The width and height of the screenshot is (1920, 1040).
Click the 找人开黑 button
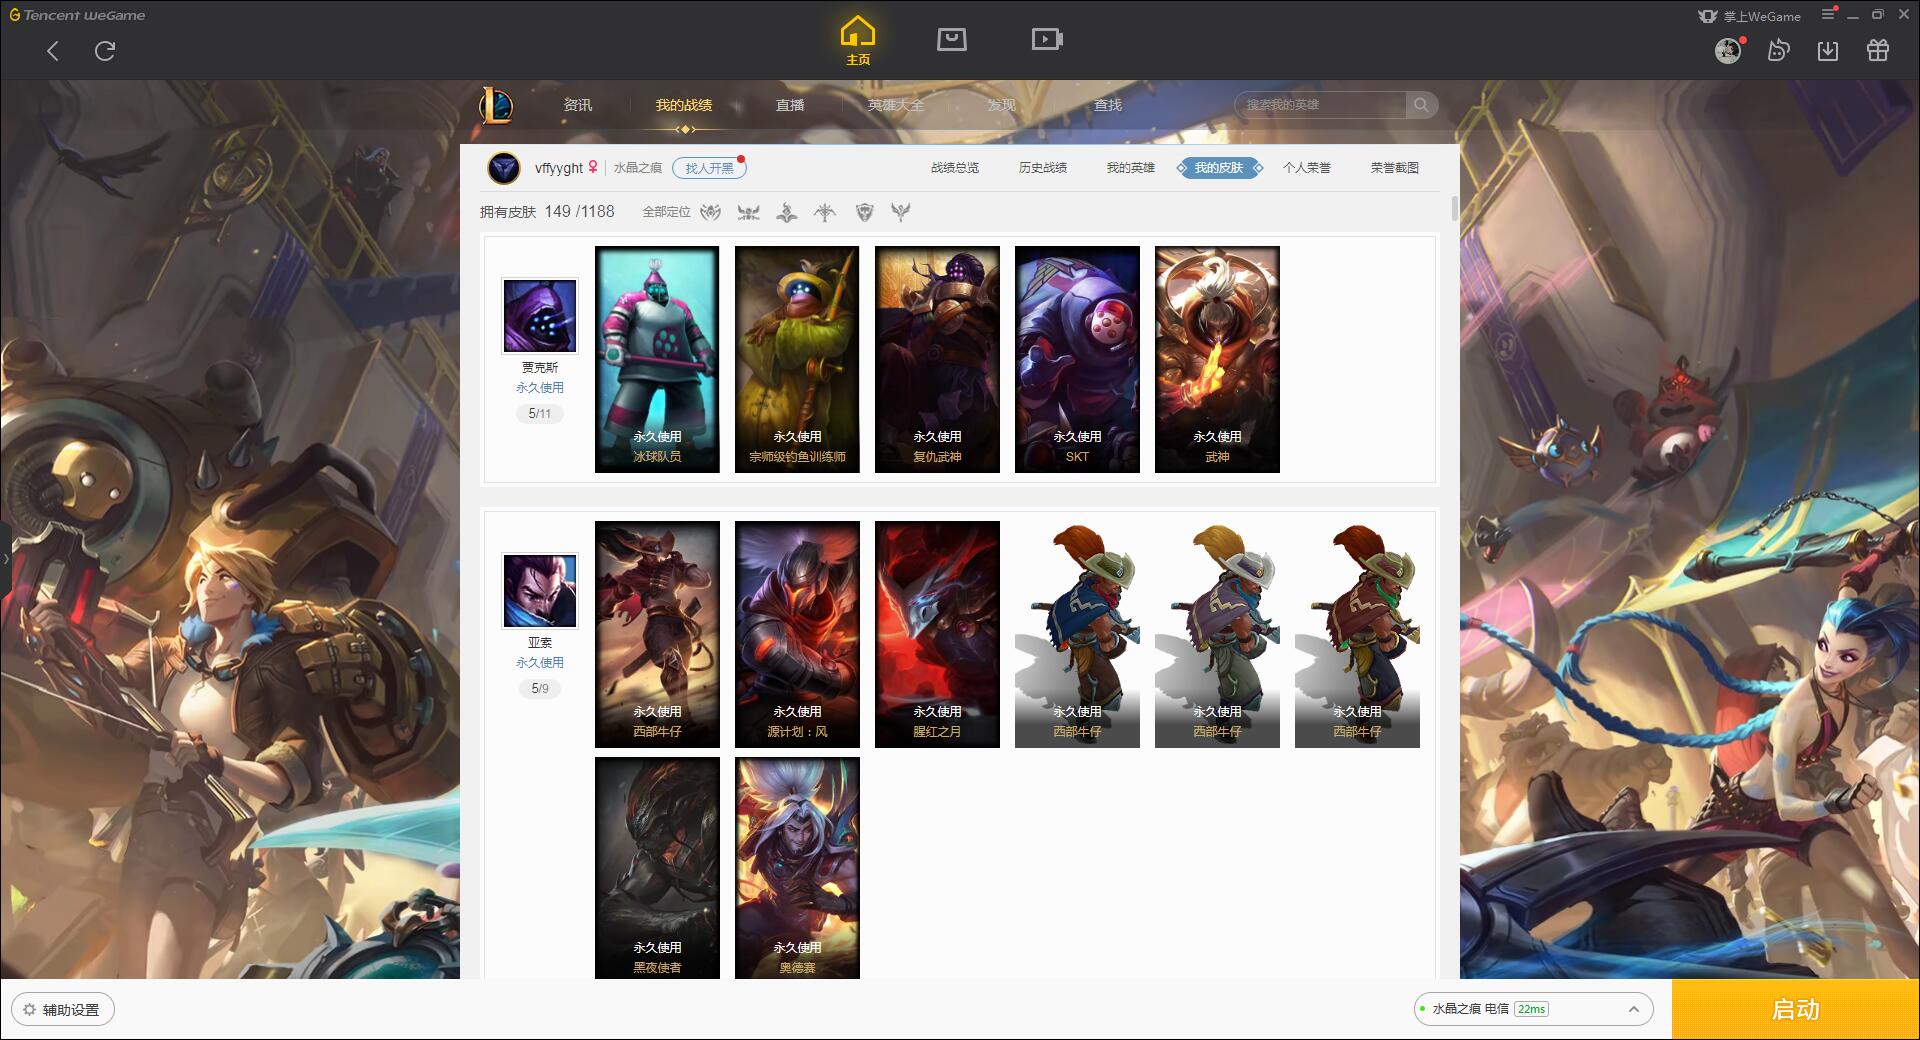point(709,168)
